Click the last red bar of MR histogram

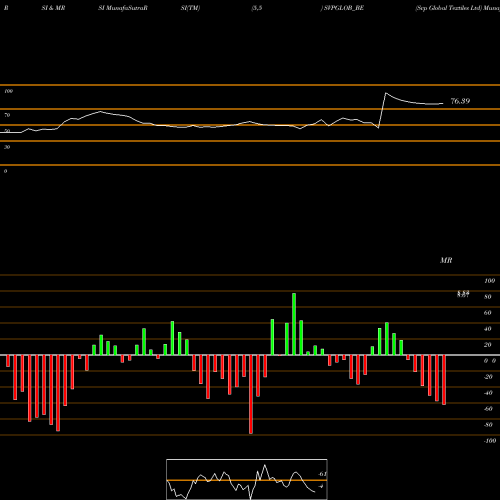pos(444,380)
